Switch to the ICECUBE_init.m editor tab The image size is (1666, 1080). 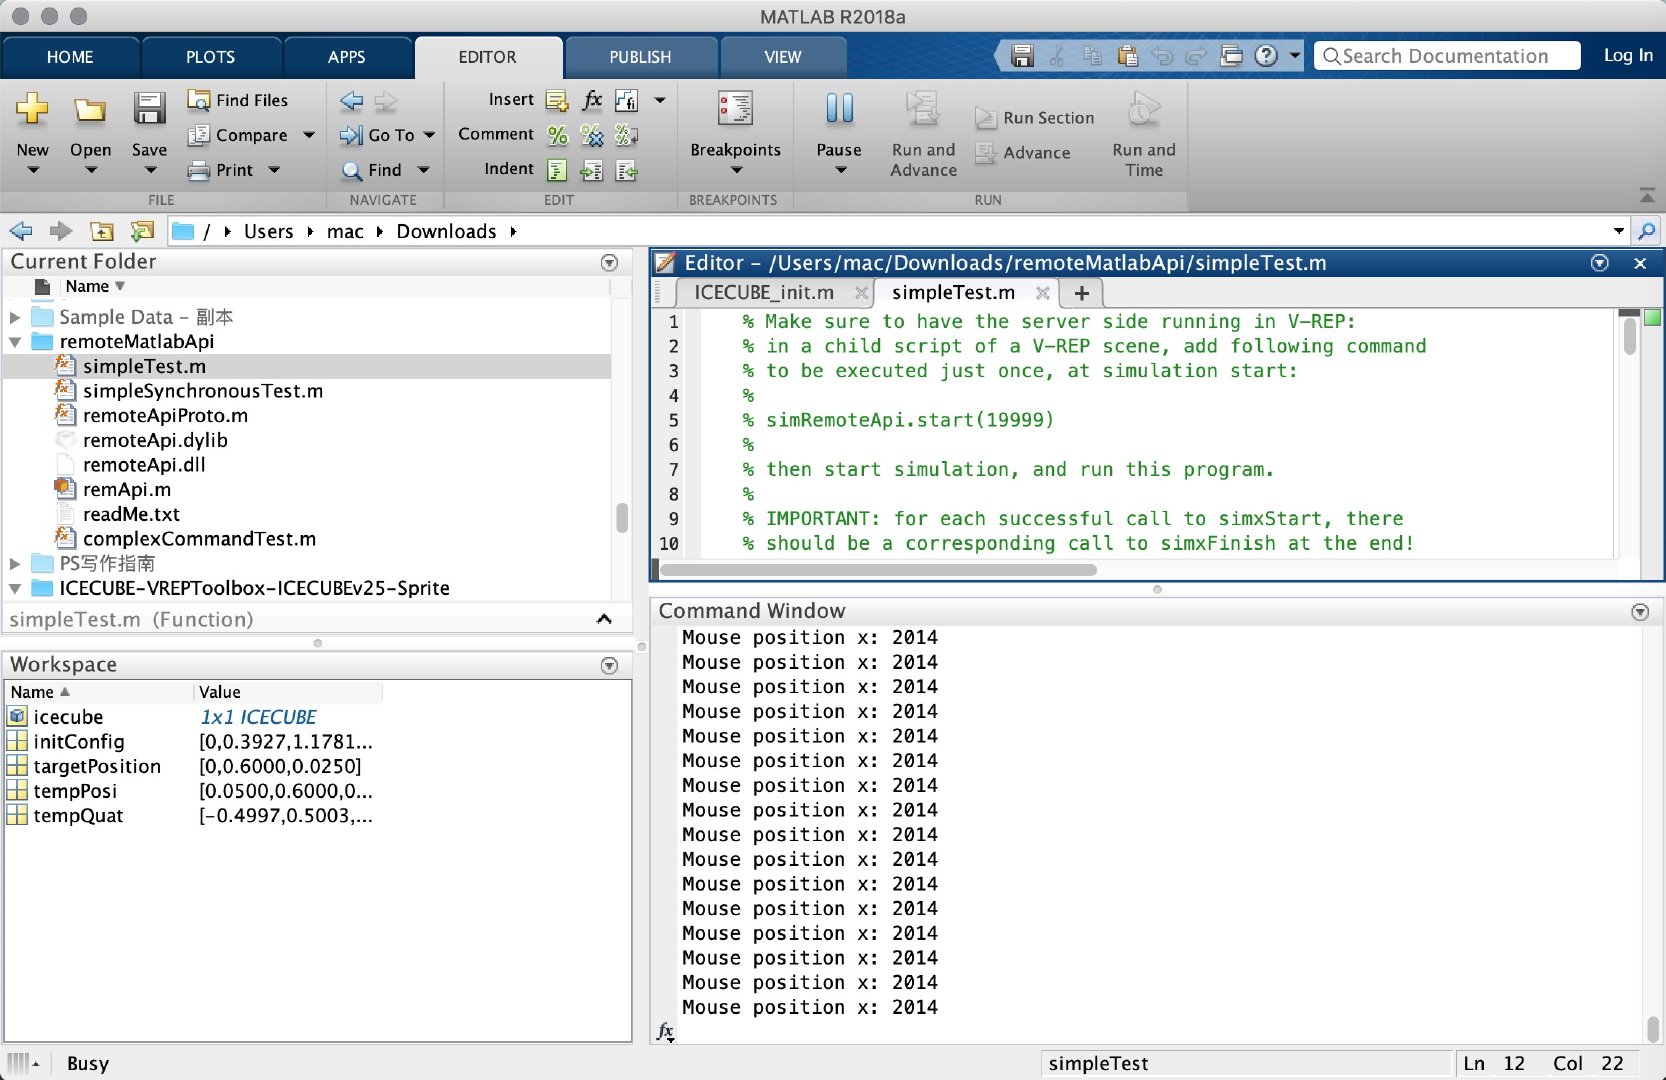763,292
